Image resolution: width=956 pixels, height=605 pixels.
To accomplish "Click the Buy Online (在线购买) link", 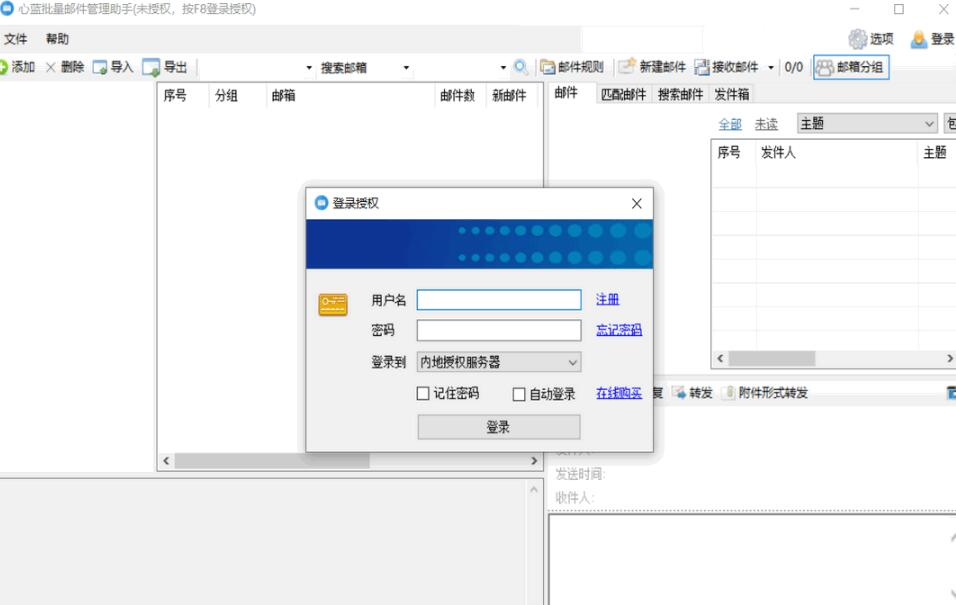I will (619, 393).
